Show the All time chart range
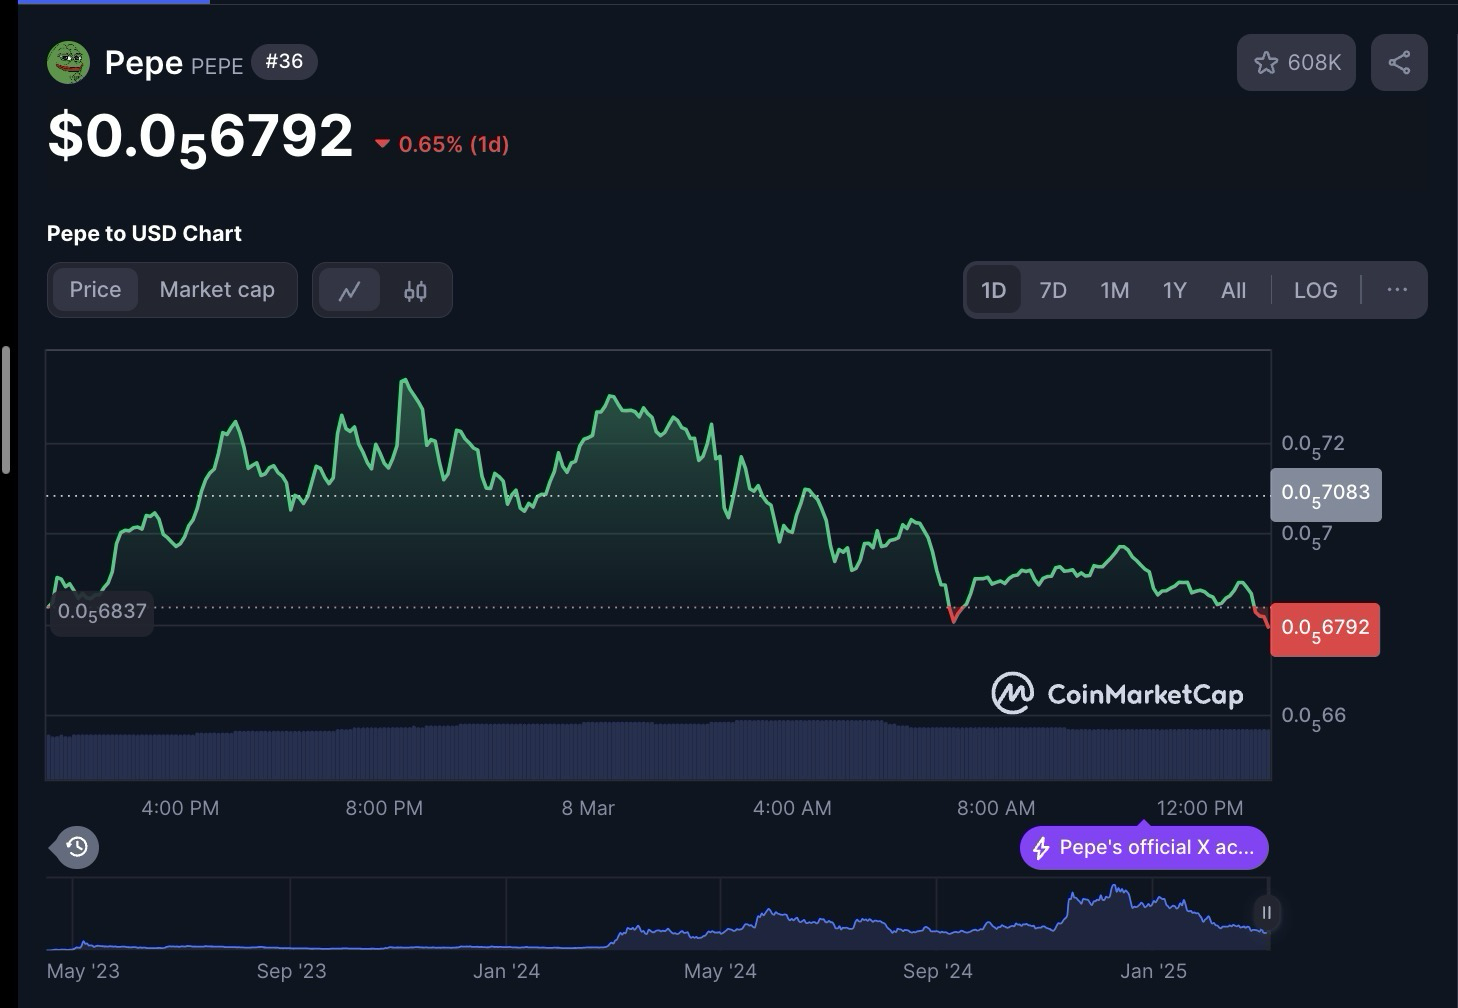The height and width of the screenshot is (1008, 1458). coord(1234,290)
